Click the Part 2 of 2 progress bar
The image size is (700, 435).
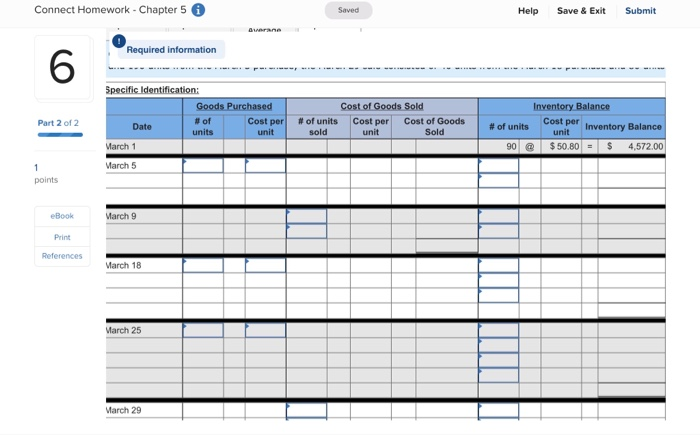pos(60,134)
